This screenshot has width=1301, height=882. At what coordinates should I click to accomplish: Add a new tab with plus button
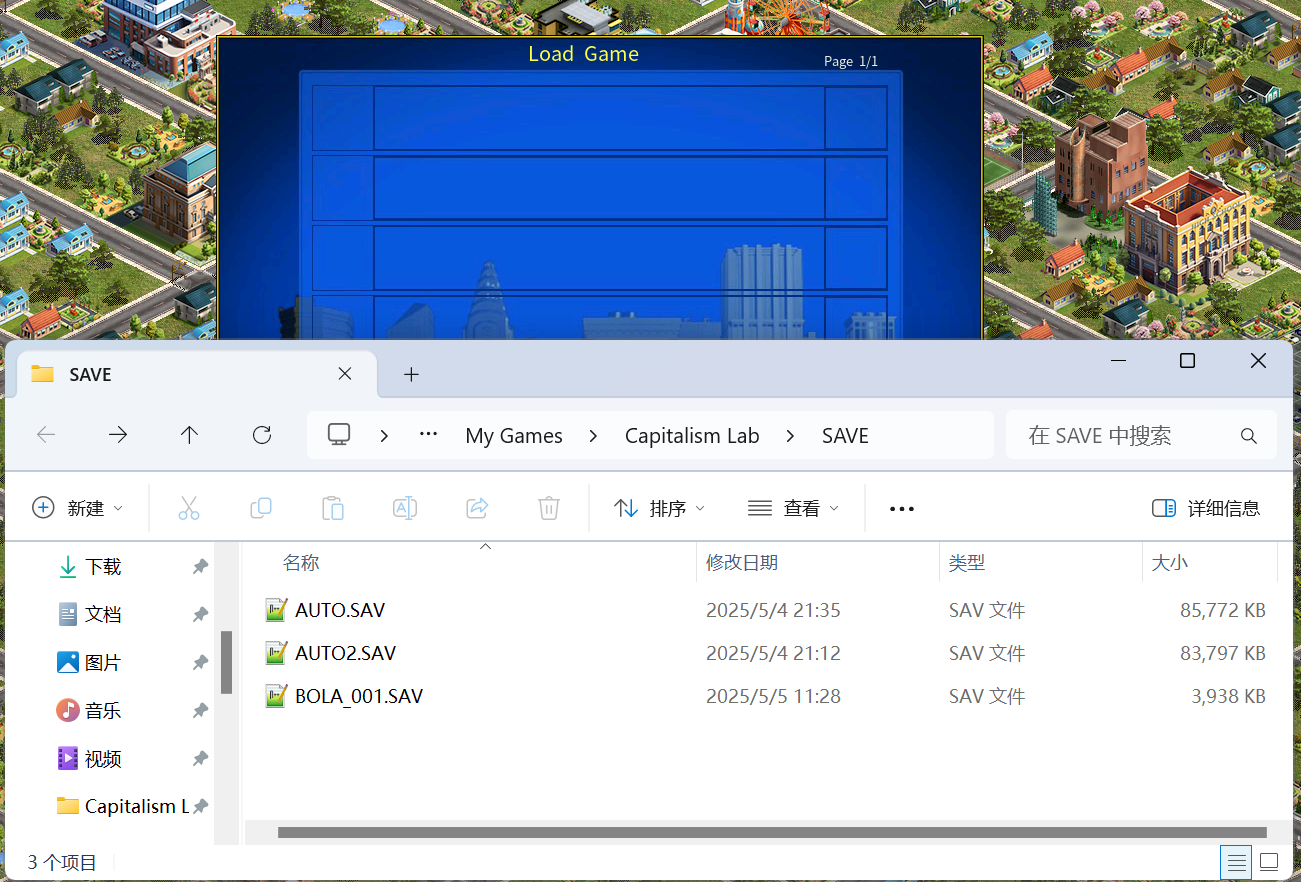pos(411,374)
